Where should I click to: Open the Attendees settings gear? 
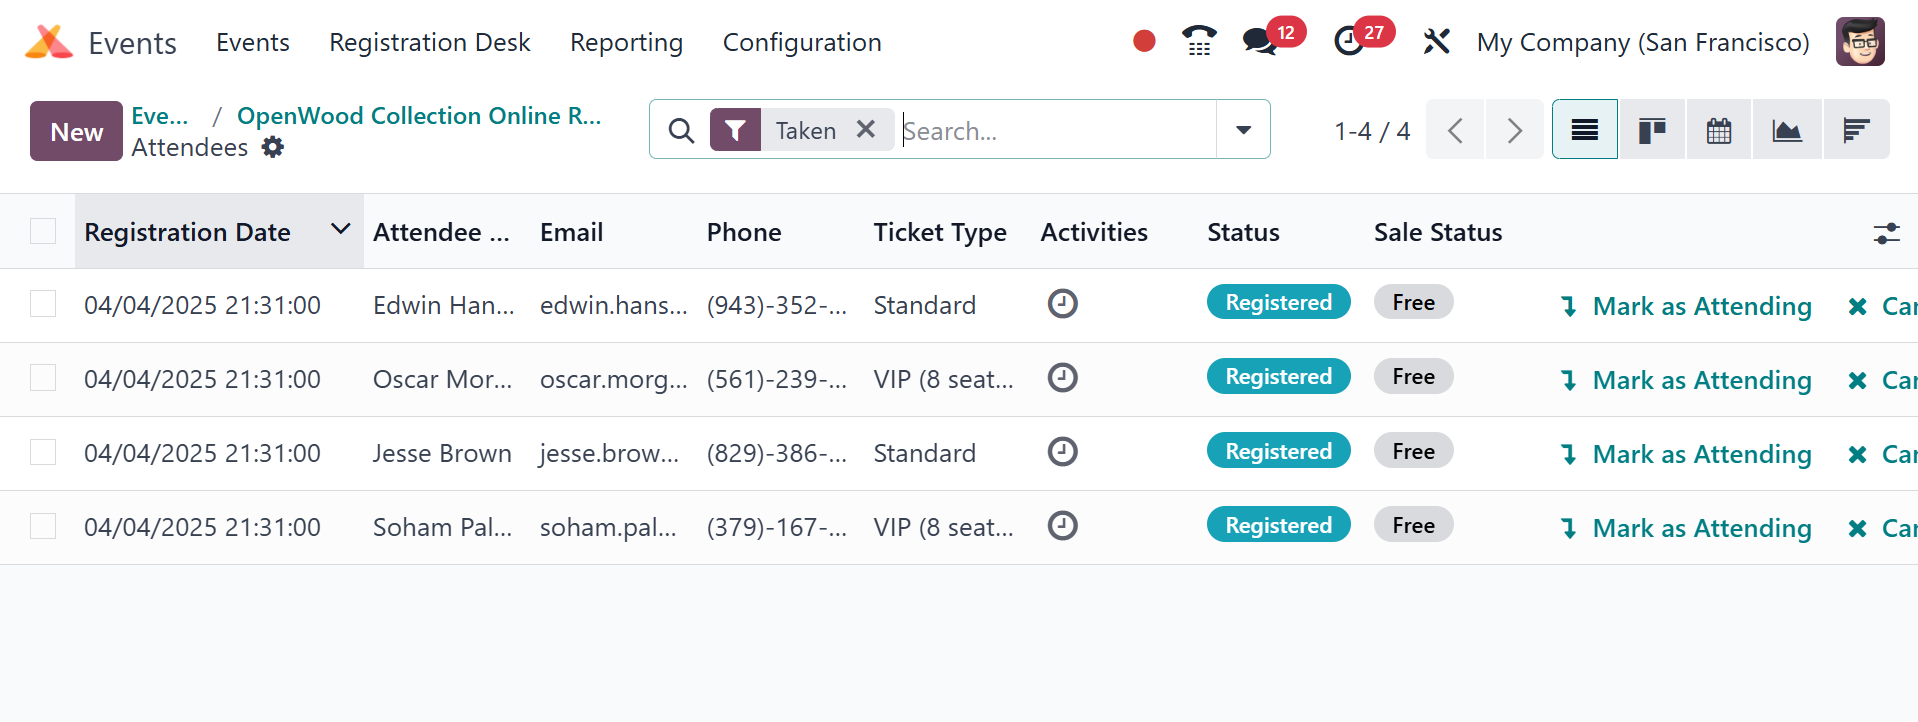pos(273,148)
